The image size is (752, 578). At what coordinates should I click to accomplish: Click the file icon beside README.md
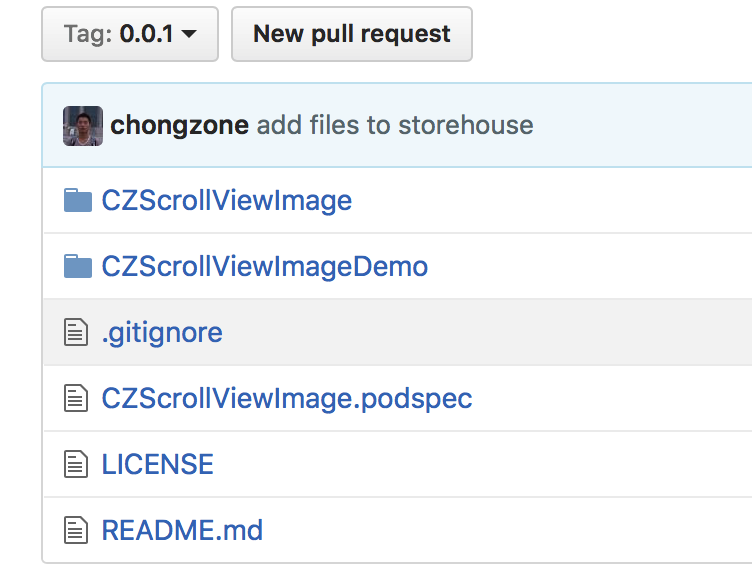77,530
